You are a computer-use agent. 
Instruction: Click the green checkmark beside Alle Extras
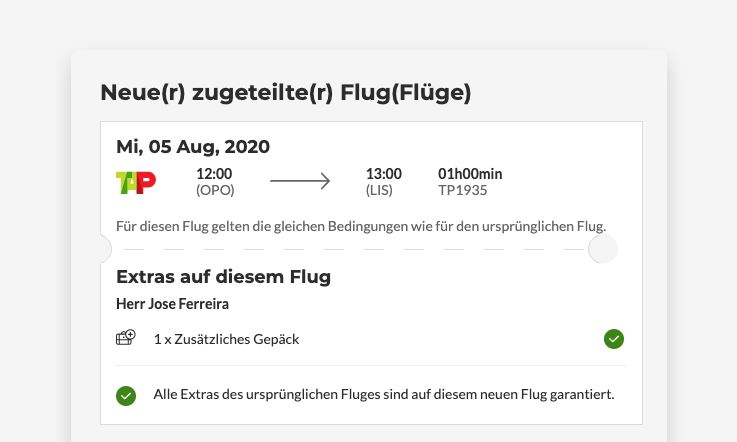[126, 395]
